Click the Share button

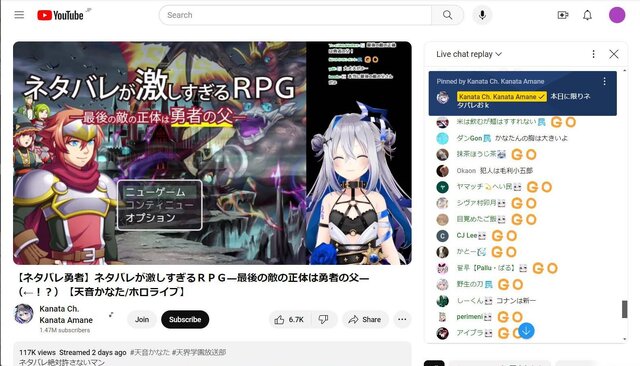[364, 319]
